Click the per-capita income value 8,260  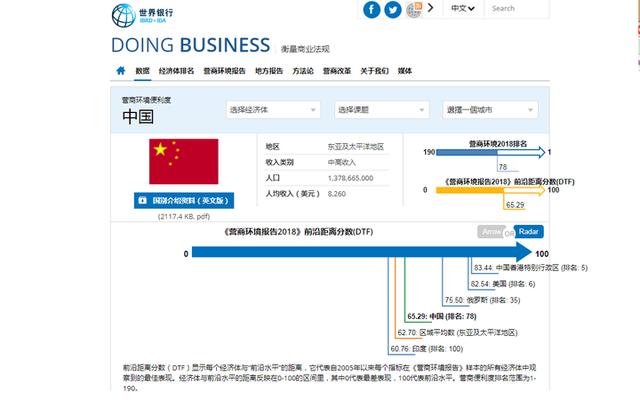(337, 193)
